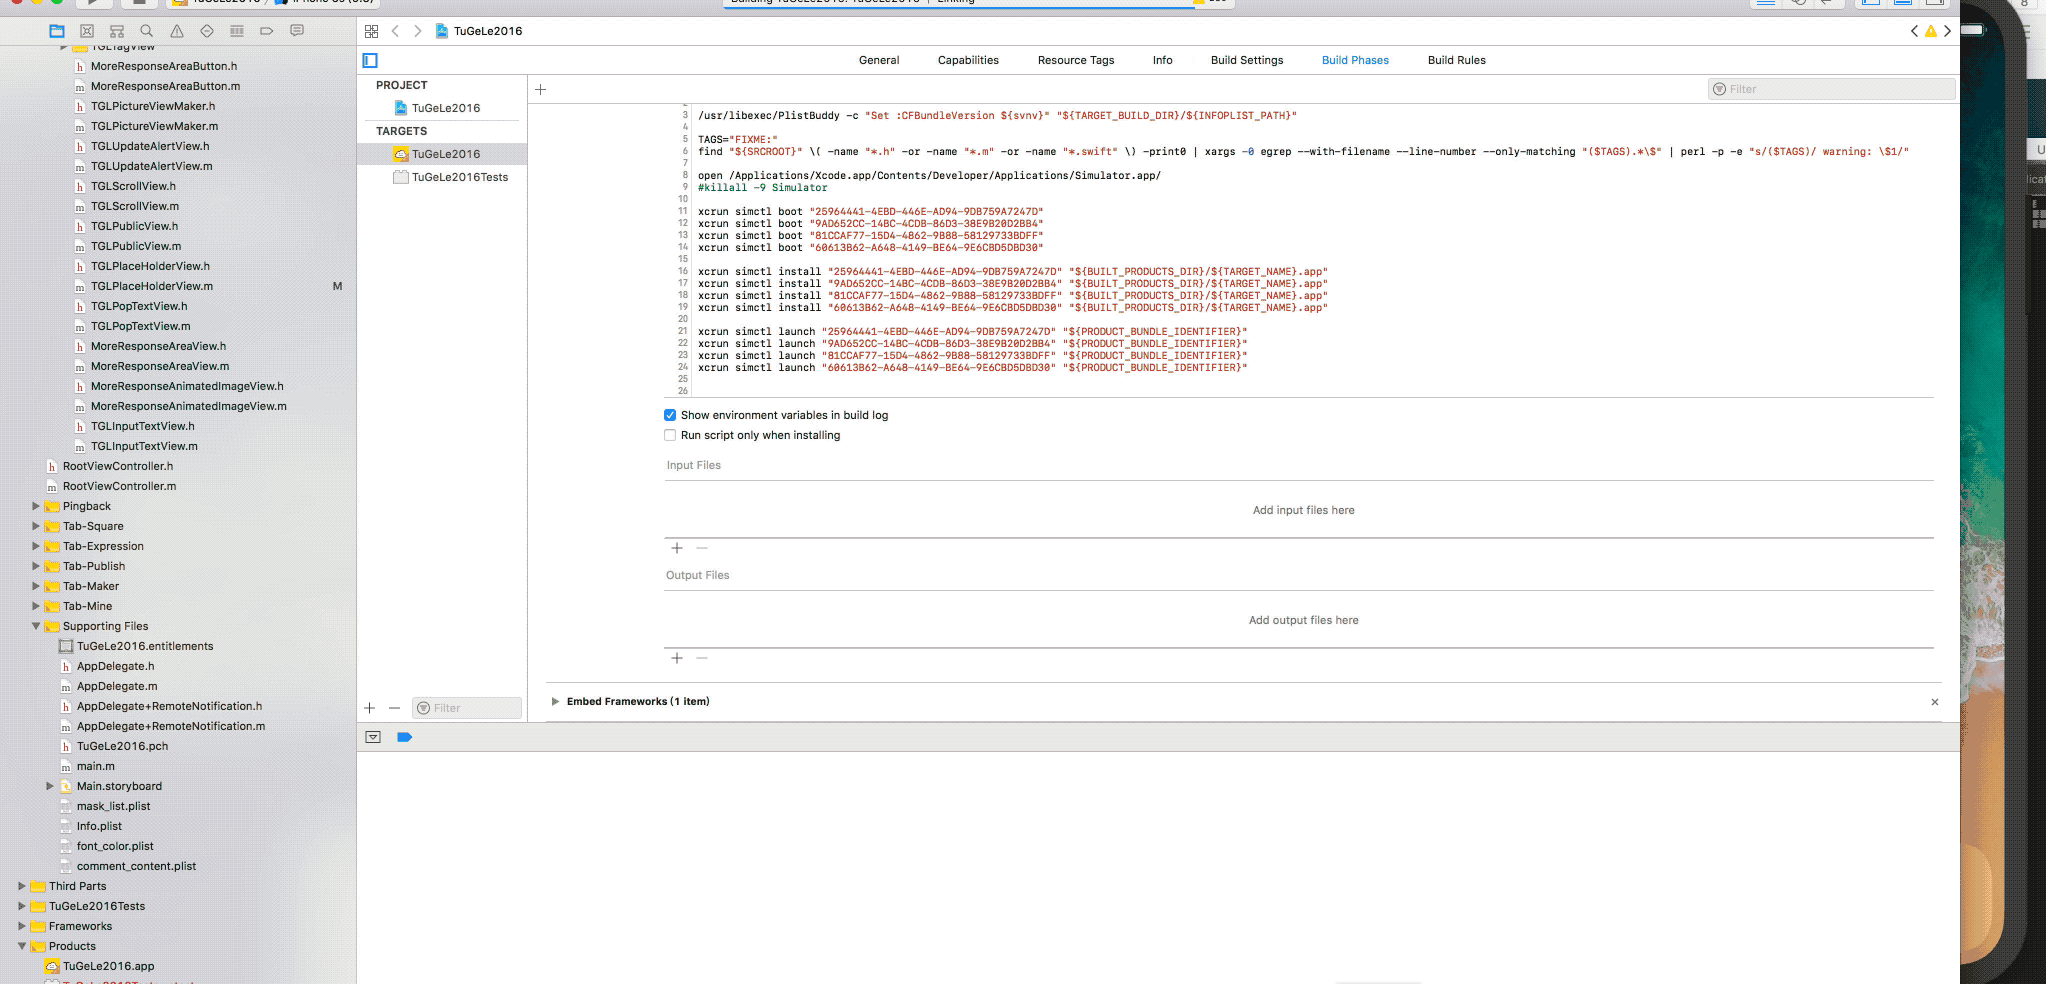
Task: Go back in editor history
Action: (396, 31)
